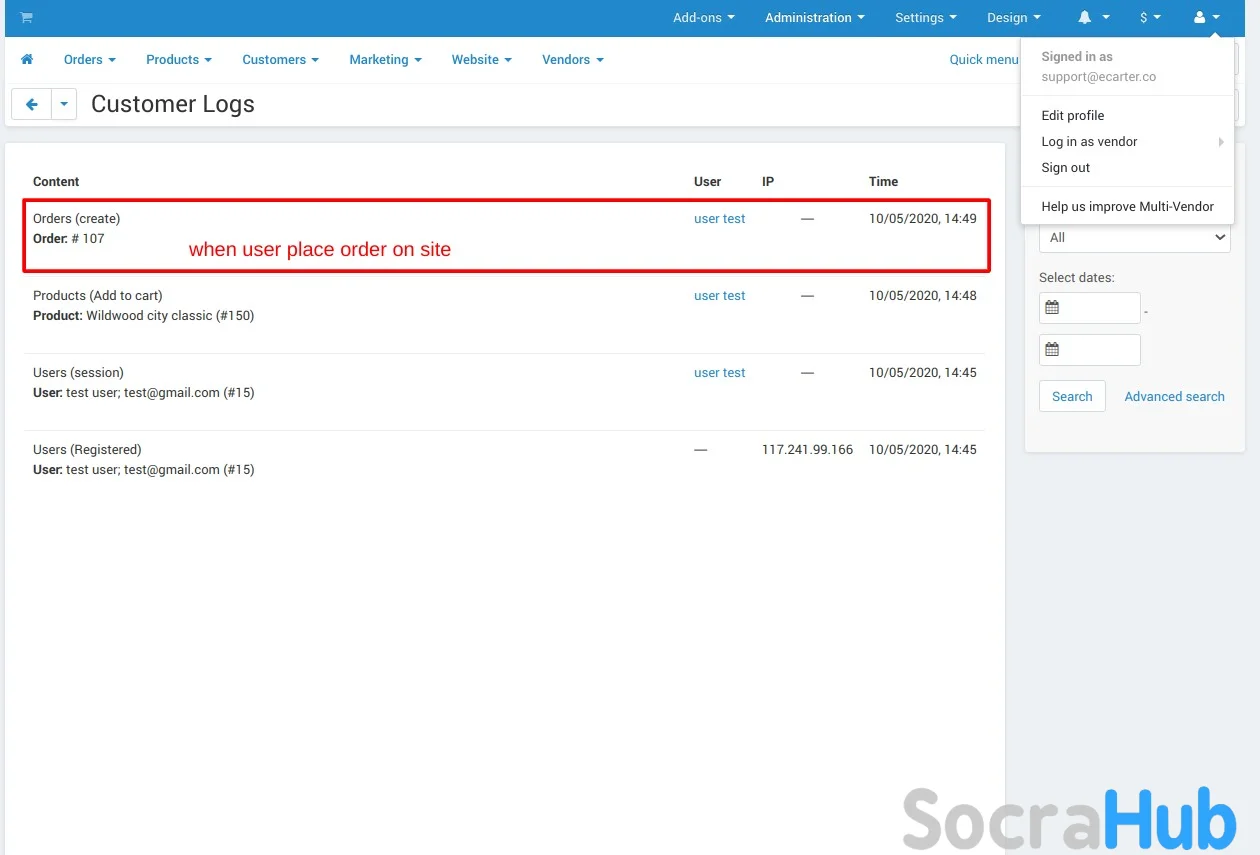Expand the Log in as vendor submenu

point(1089,142)
